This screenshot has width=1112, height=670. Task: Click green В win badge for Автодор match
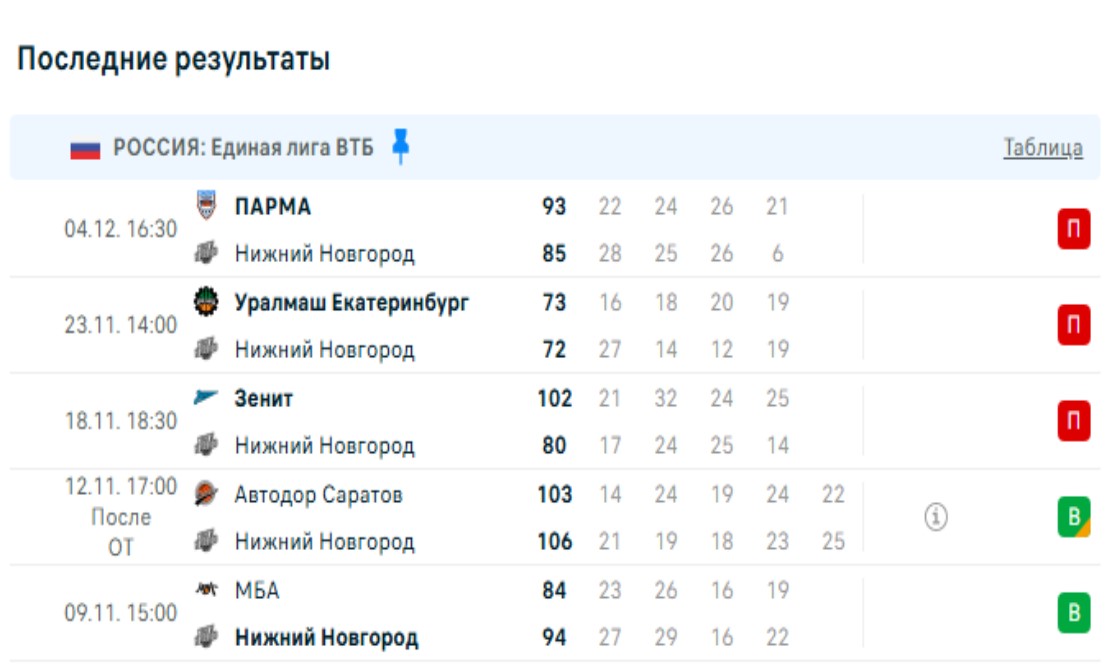click(x=1074, y=517)
